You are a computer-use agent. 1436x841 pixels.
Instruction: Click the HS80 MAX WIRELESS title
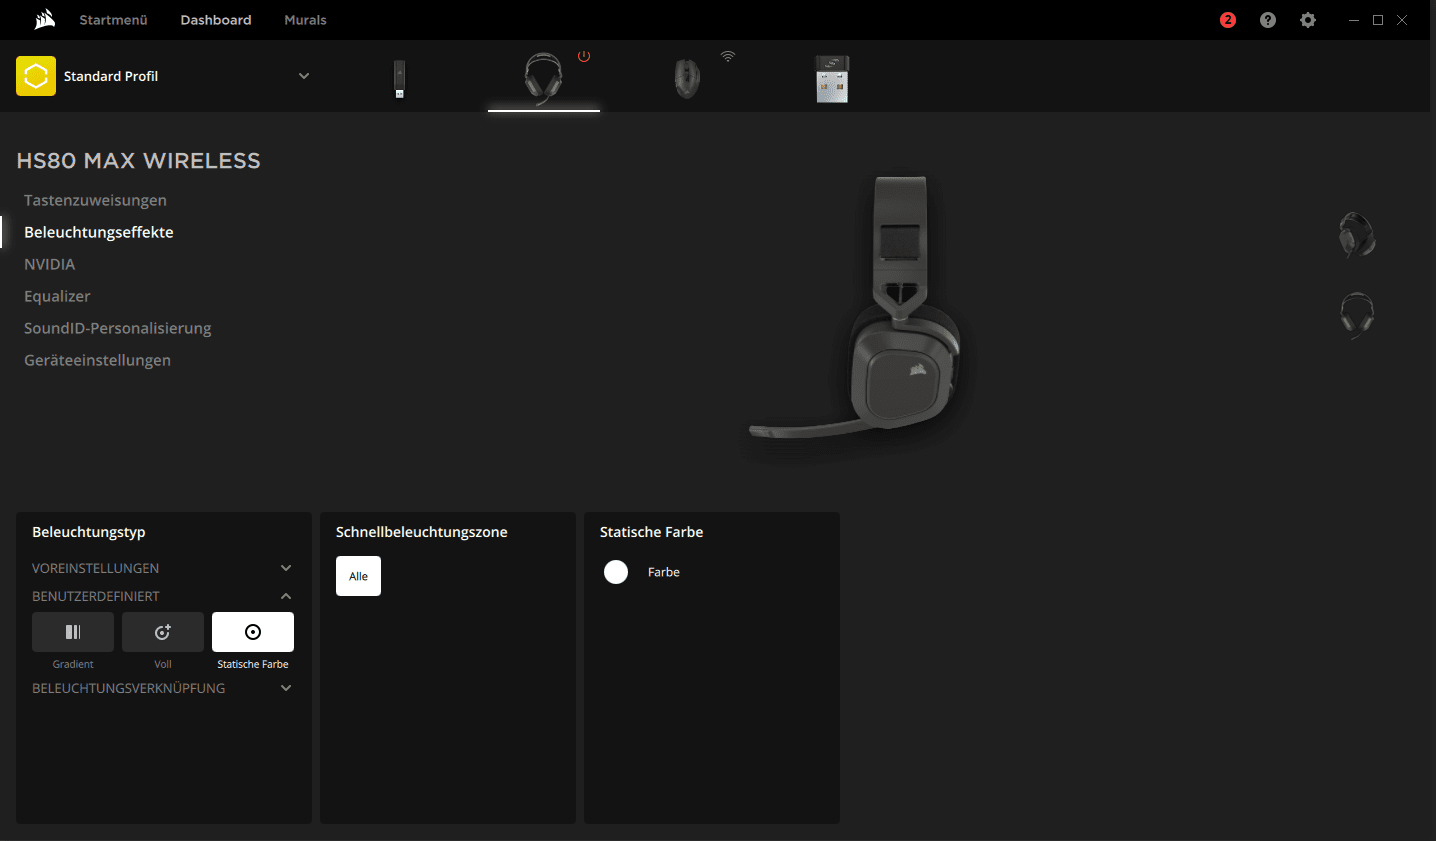[139, 161]
